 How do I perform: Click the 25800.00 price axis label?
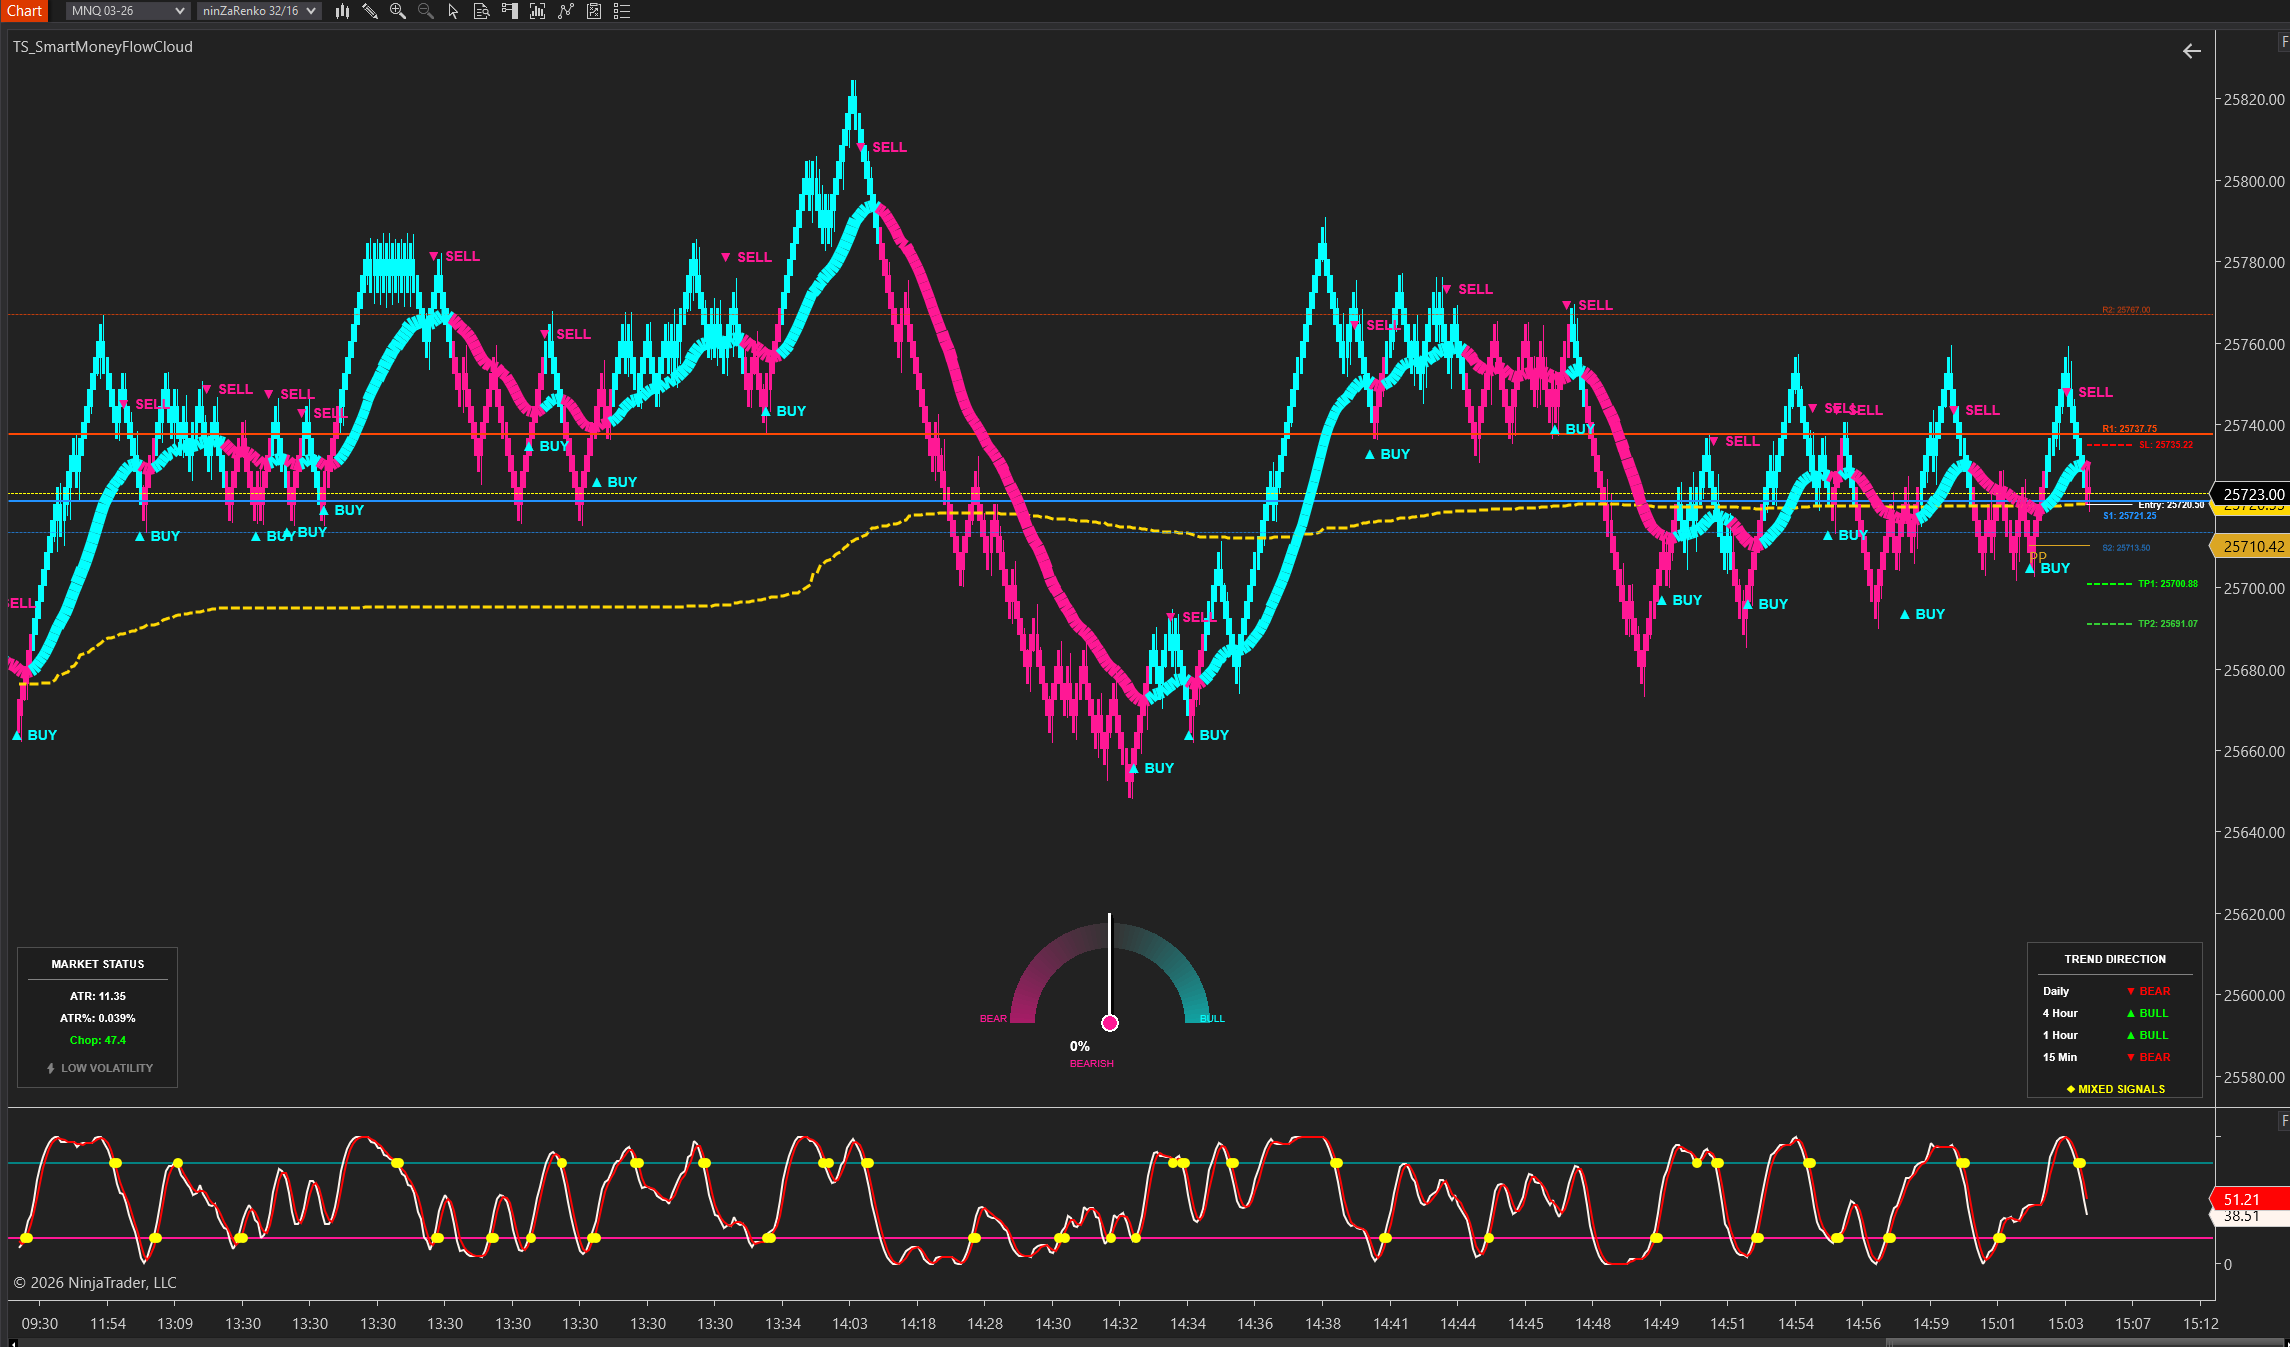click(2254, 181)
